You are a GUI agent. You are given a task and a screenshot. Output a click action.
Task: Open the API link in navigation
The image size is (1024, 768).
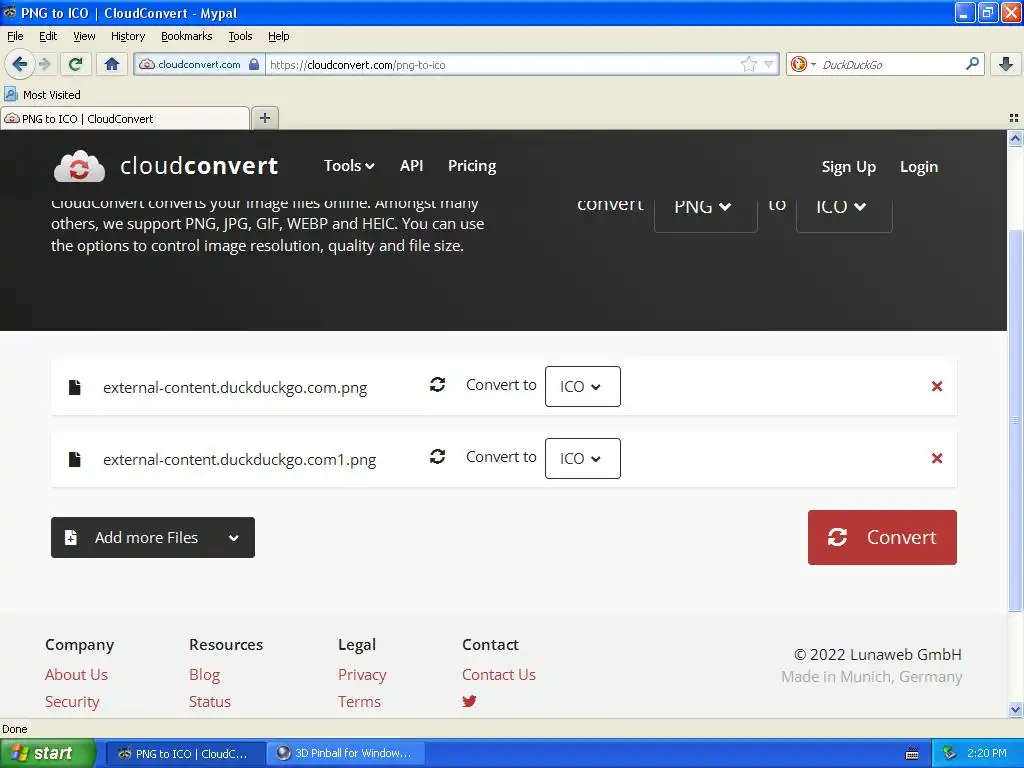pos(411,166)
